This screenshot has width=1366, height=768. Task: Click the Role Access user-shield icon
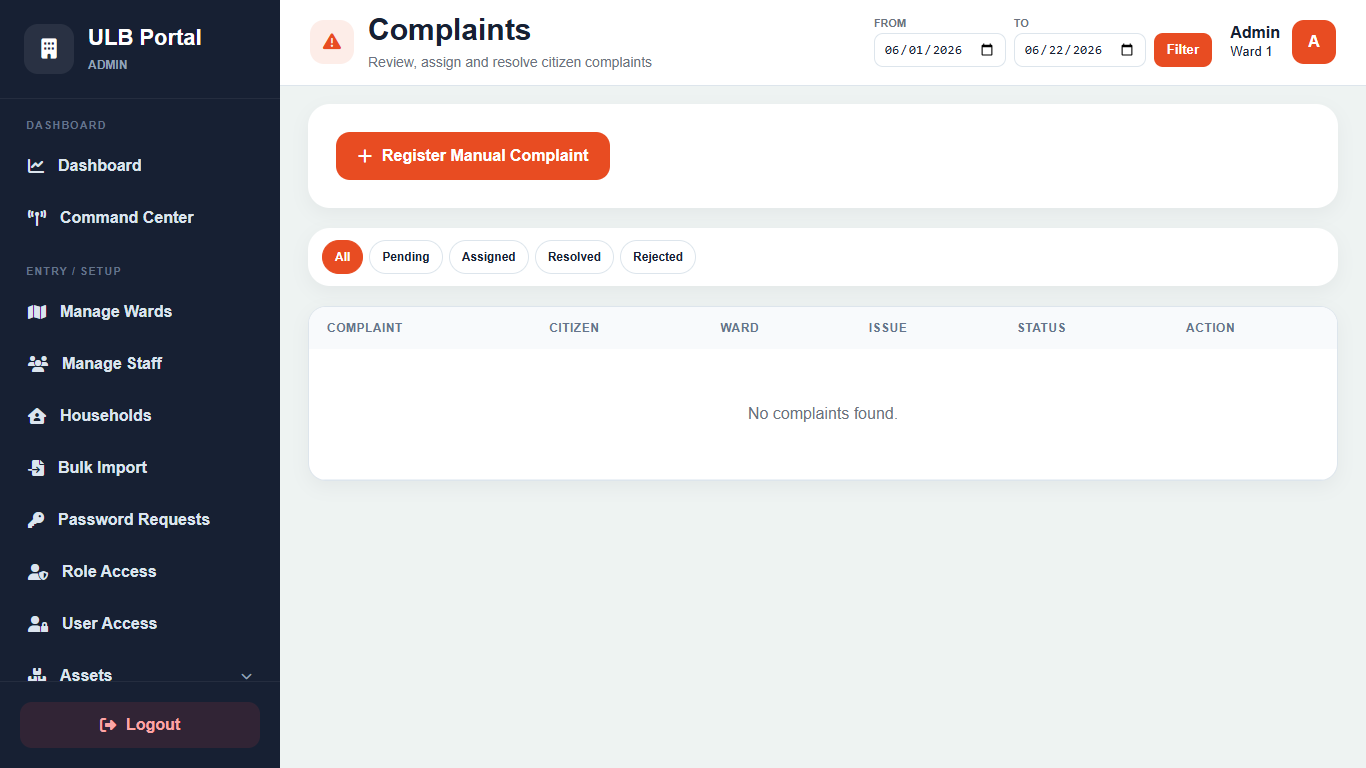[38, 572]
